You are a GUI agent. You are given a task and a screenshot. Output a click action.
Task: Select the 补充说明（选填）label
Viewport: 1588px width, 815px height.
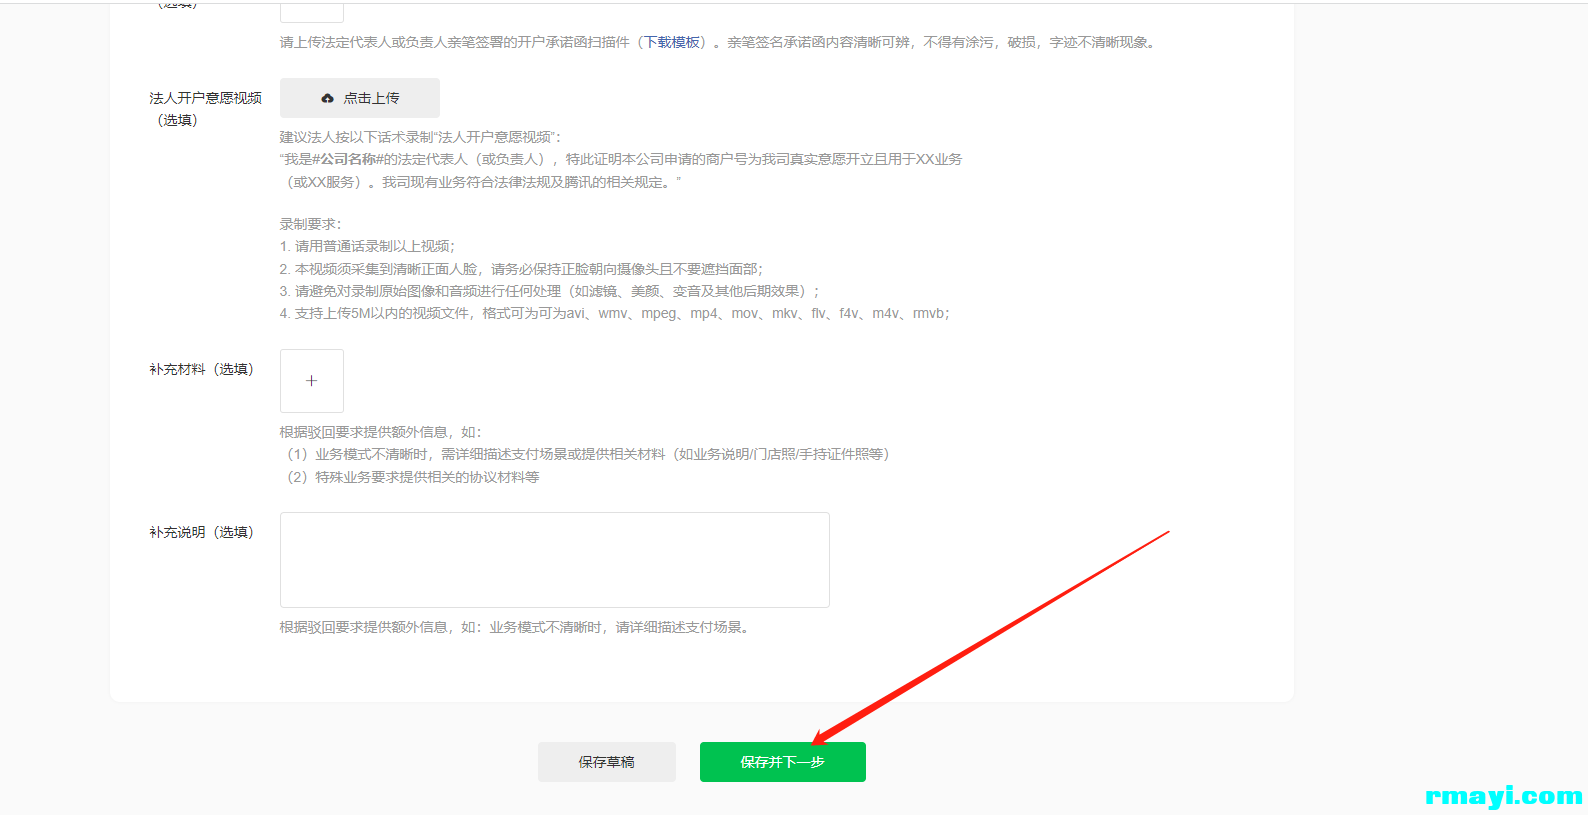tap(202, 532)
